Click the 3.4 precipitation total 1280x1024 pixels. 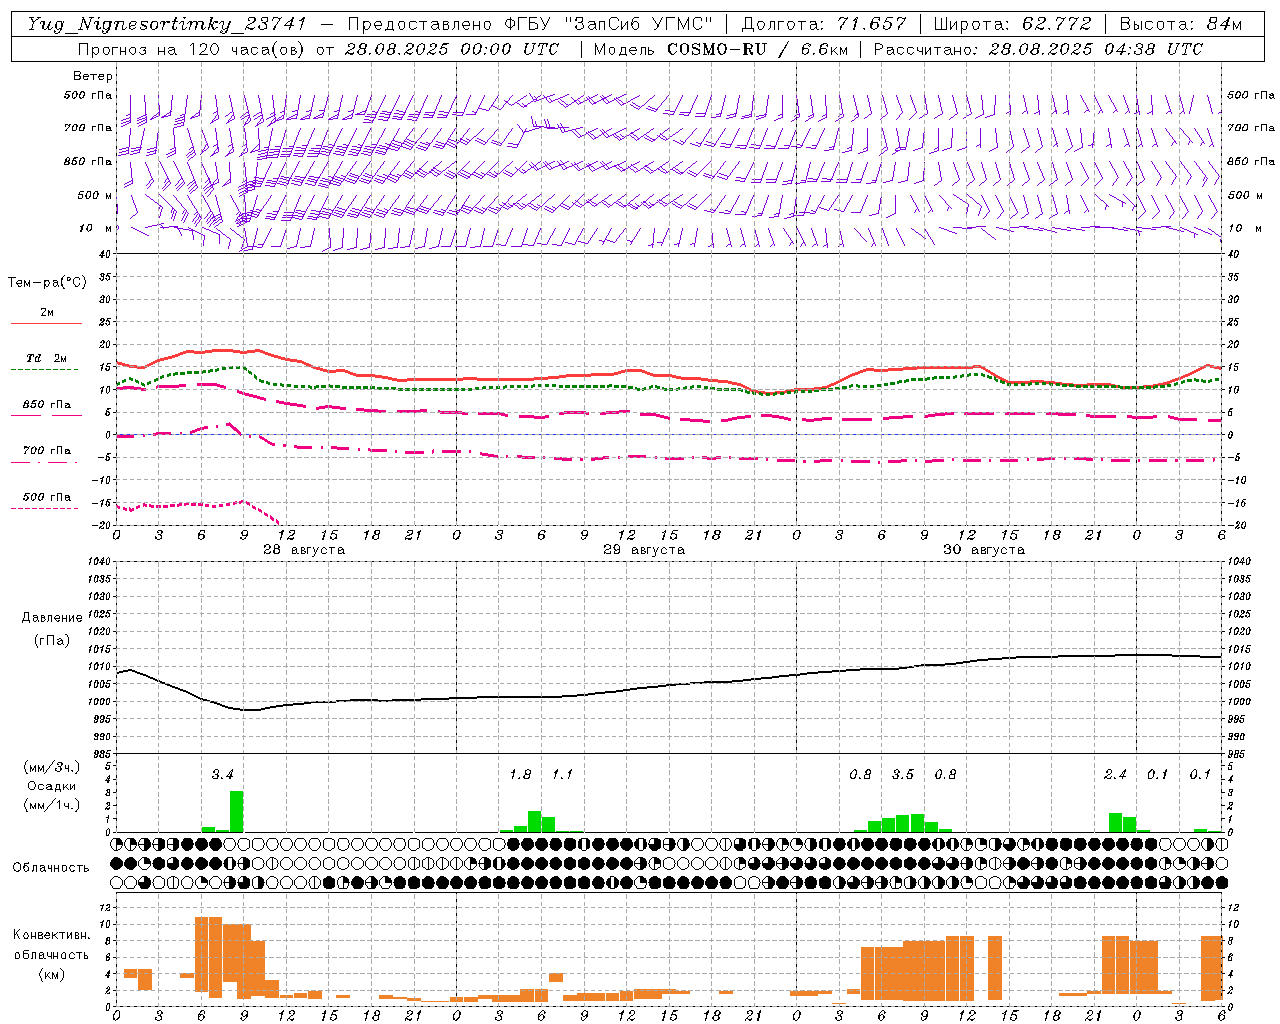(222, 775)
